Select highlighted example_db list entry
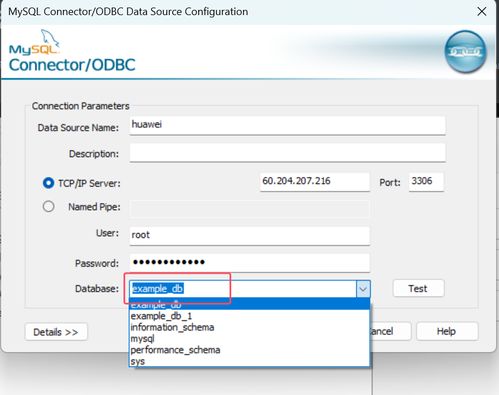499x395 pixels. 249,304
